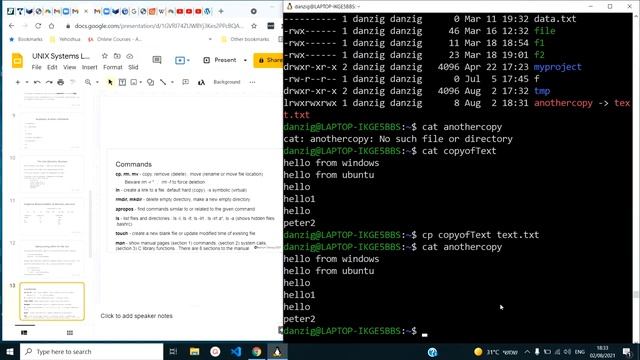Show hidden system tray icons chevron

527,351
